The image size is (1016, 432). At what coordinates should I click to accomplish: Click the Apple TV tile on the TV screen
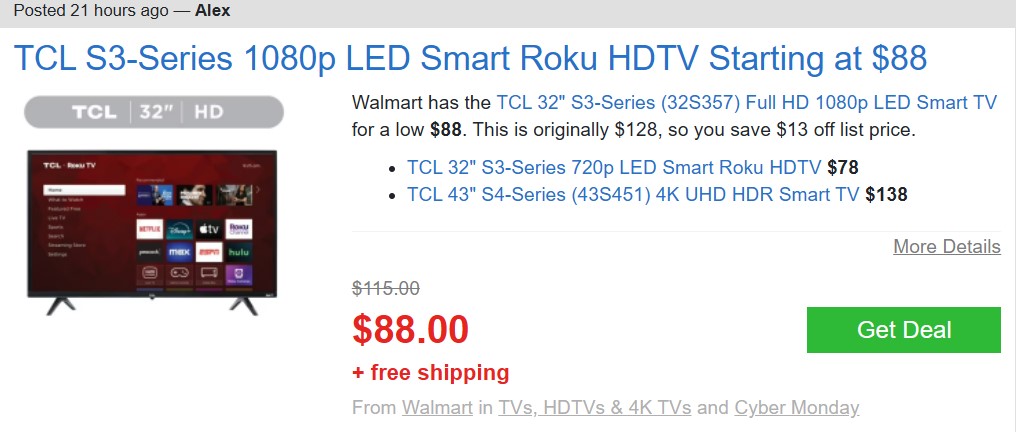coord(209,229)
